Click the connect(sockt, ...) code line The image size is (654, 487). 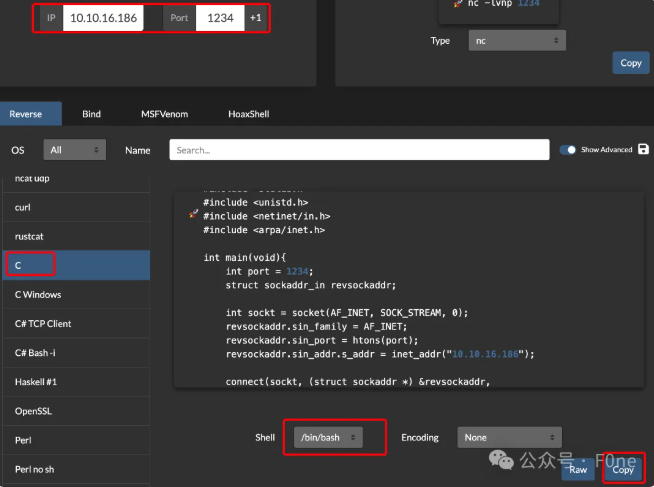358,382
